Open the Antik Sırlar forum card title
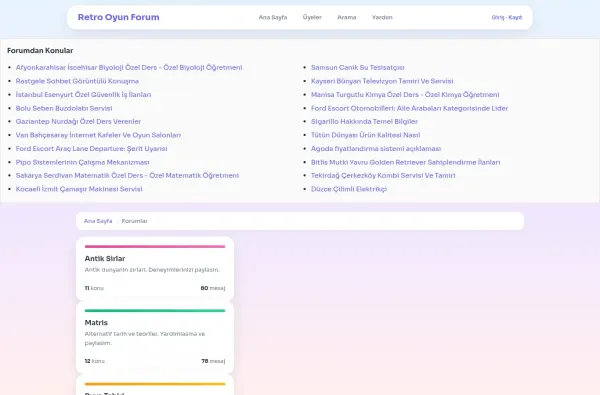 (x=105, y=259)
